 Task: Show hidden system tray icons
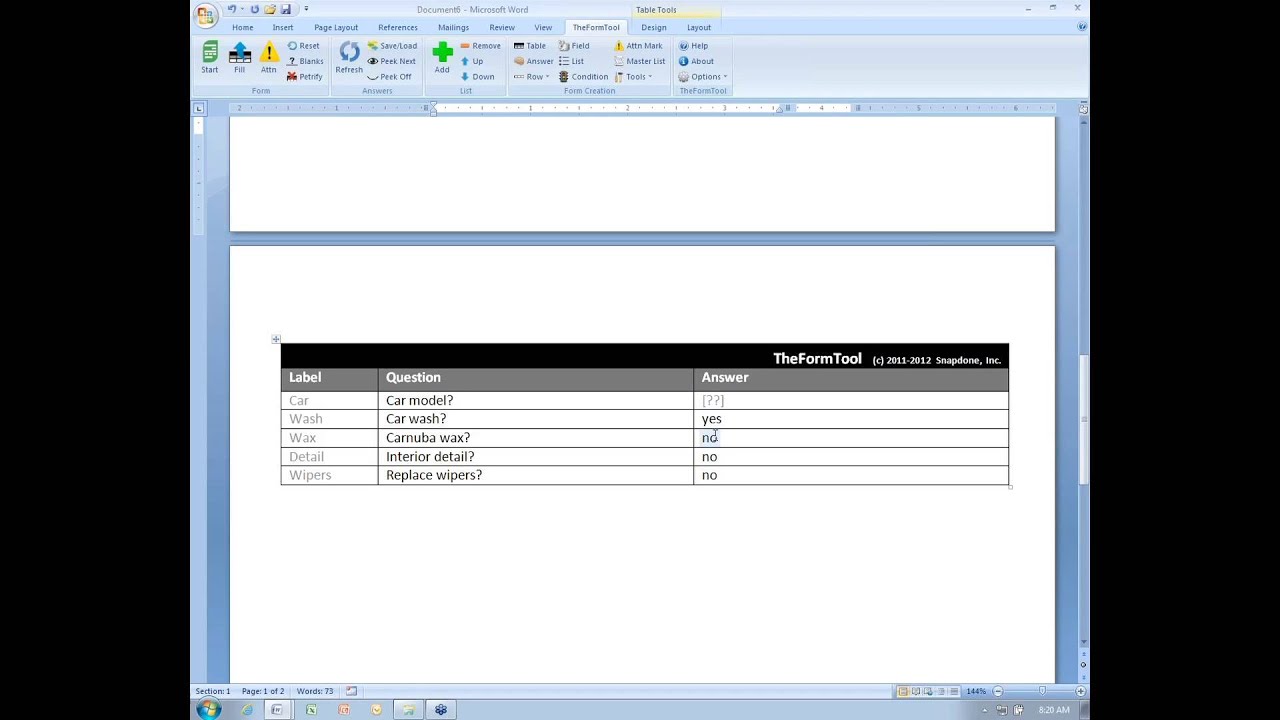click(987, 710)
